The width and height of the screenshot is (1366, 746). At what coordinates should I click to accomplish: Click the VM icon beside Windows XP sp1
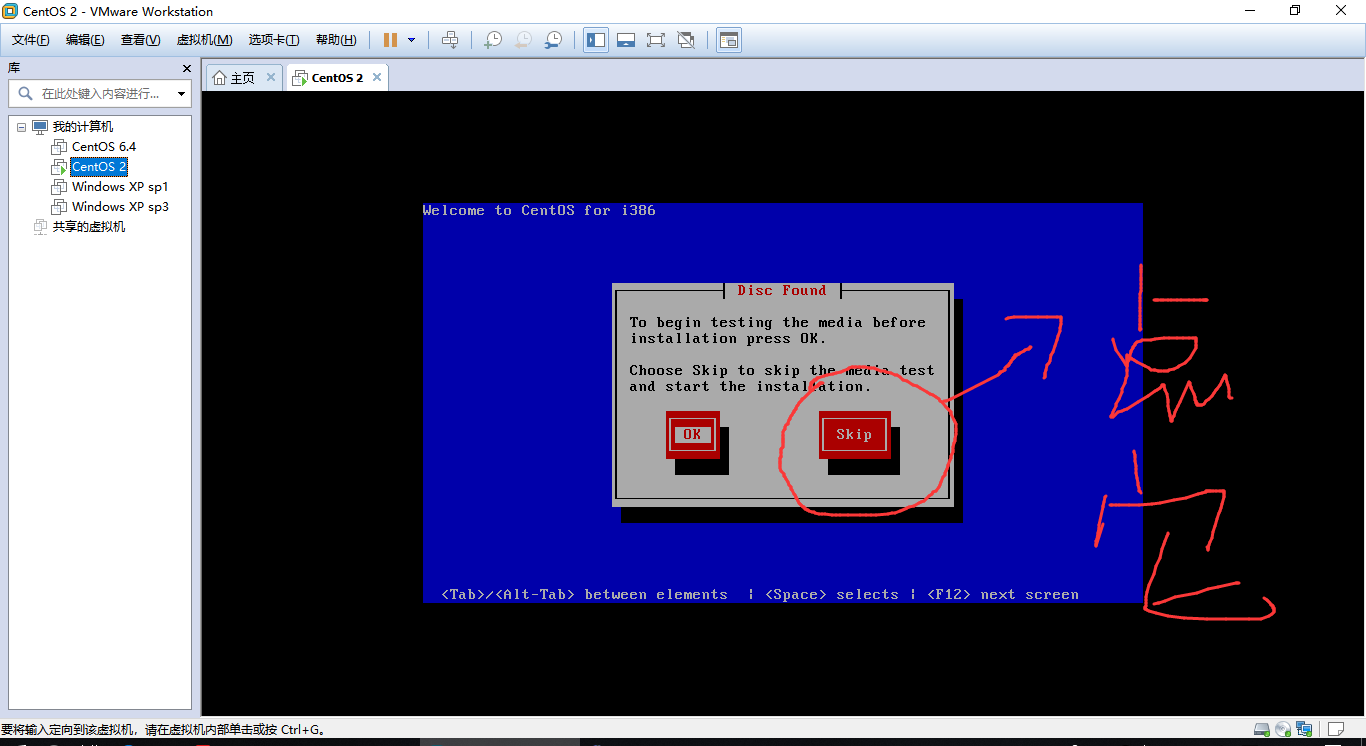pyautogui.click(x=59, y=187)
